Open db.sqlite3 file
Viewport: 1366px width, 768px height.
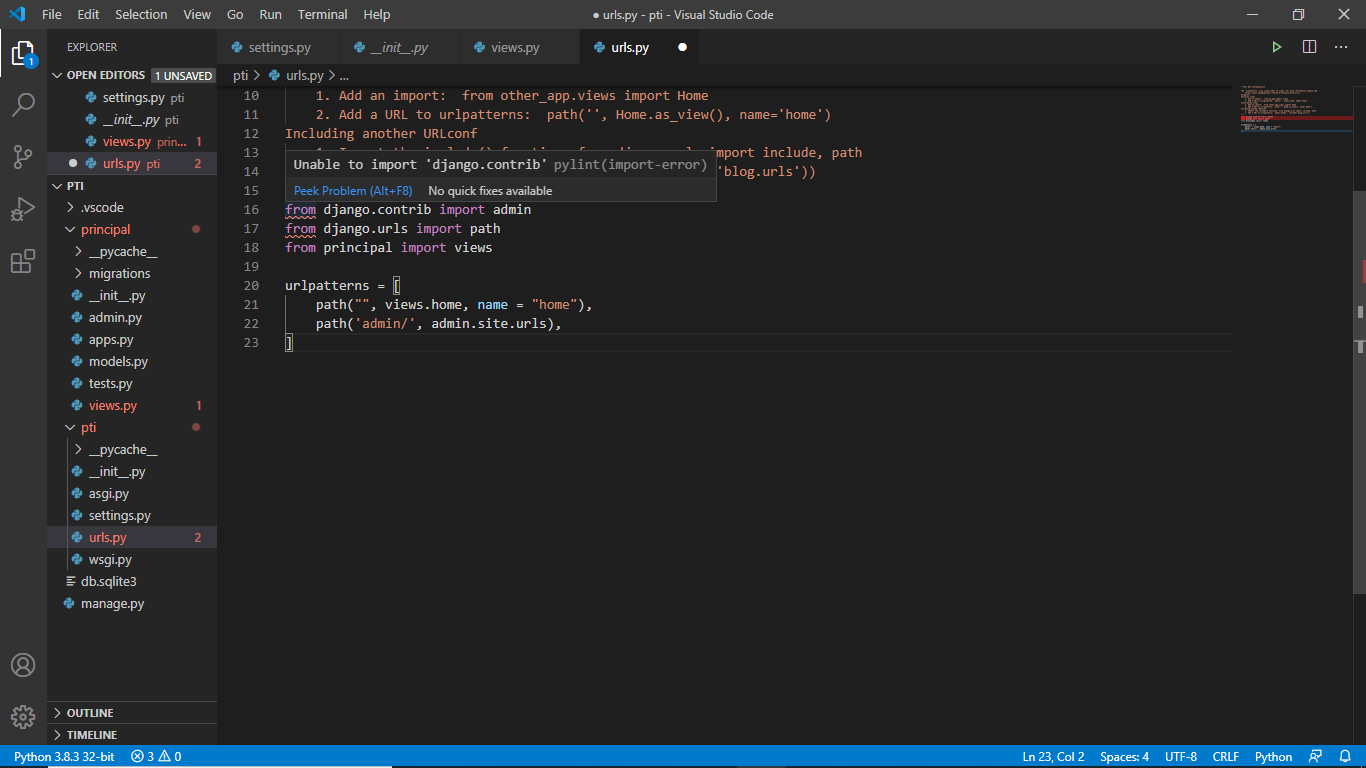coord(108,581)
